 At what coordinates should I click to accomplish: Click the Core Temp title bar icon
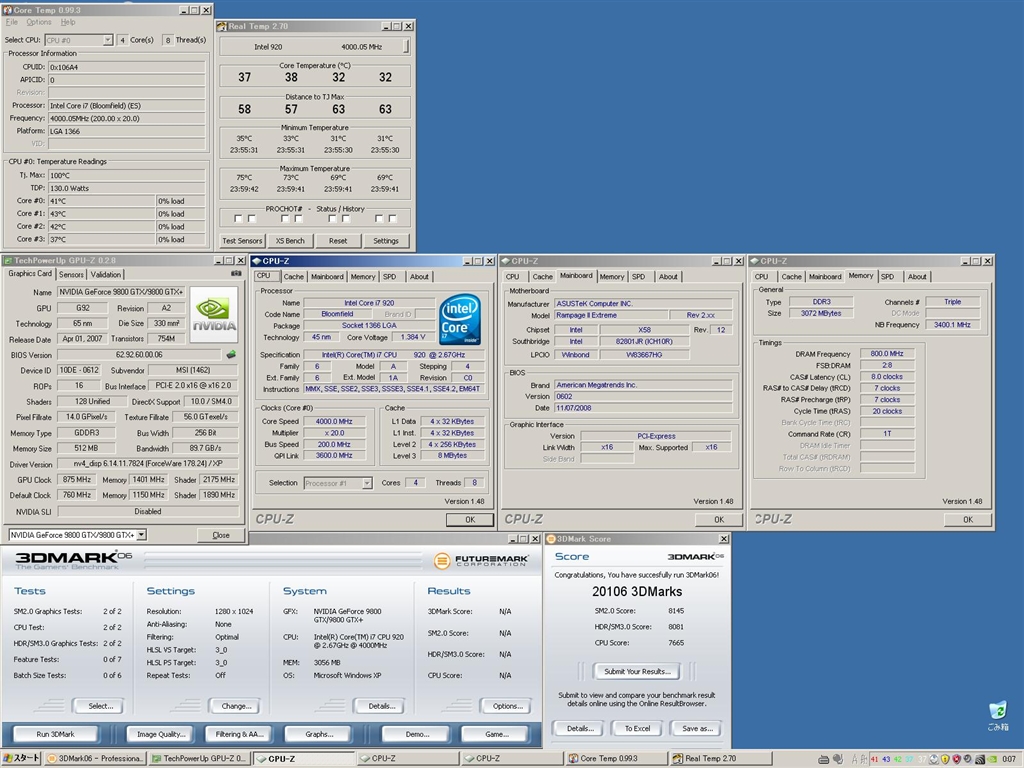click(x=9, y=9)
